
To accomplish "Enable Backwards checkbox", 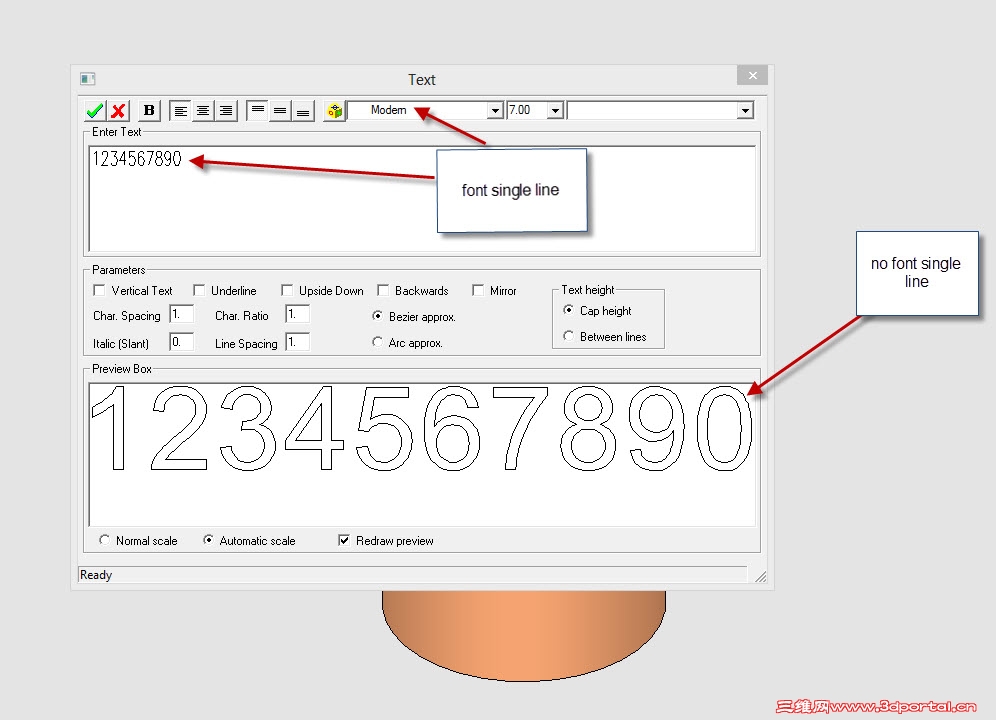I will (383, 290).
